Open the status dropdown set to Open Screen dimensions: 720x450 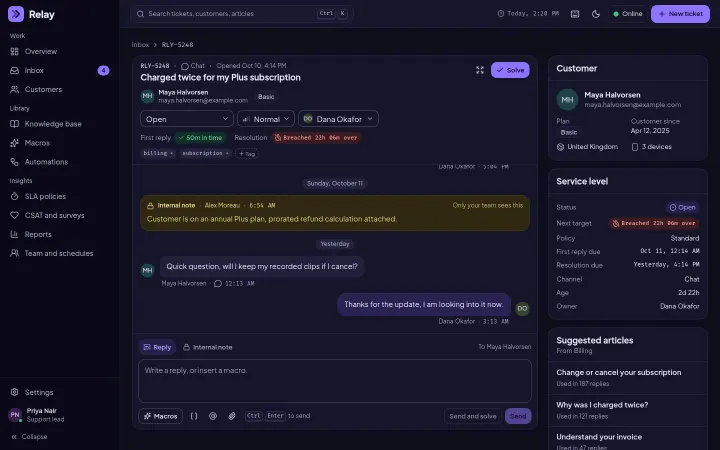[x=187, y=119]
